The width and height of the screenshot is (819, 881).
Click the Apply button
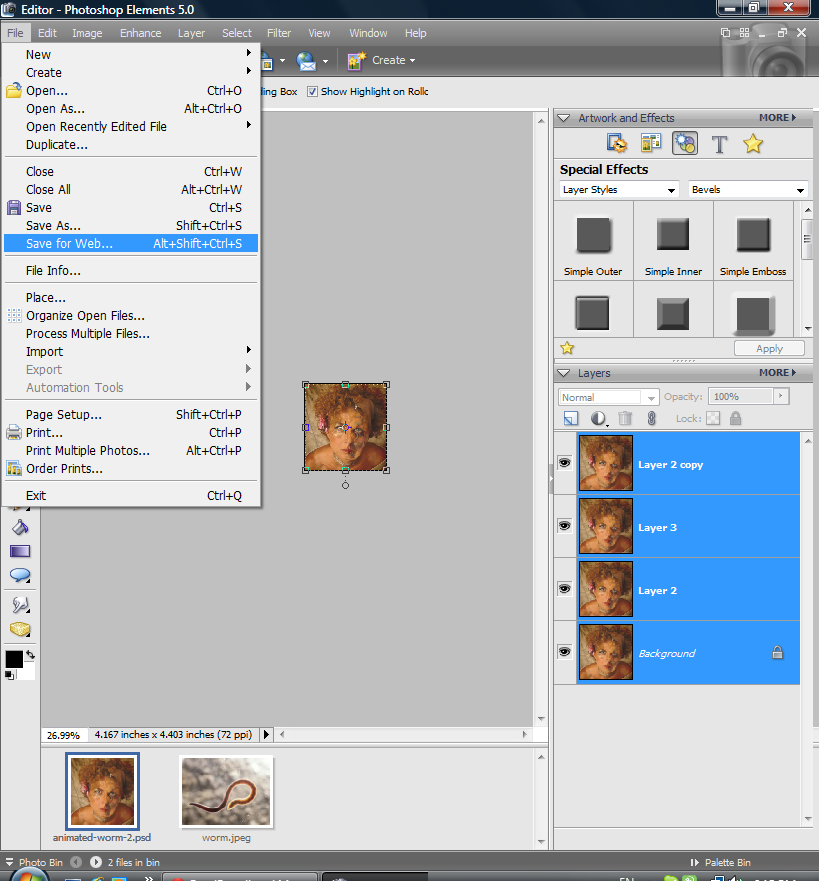769,348
